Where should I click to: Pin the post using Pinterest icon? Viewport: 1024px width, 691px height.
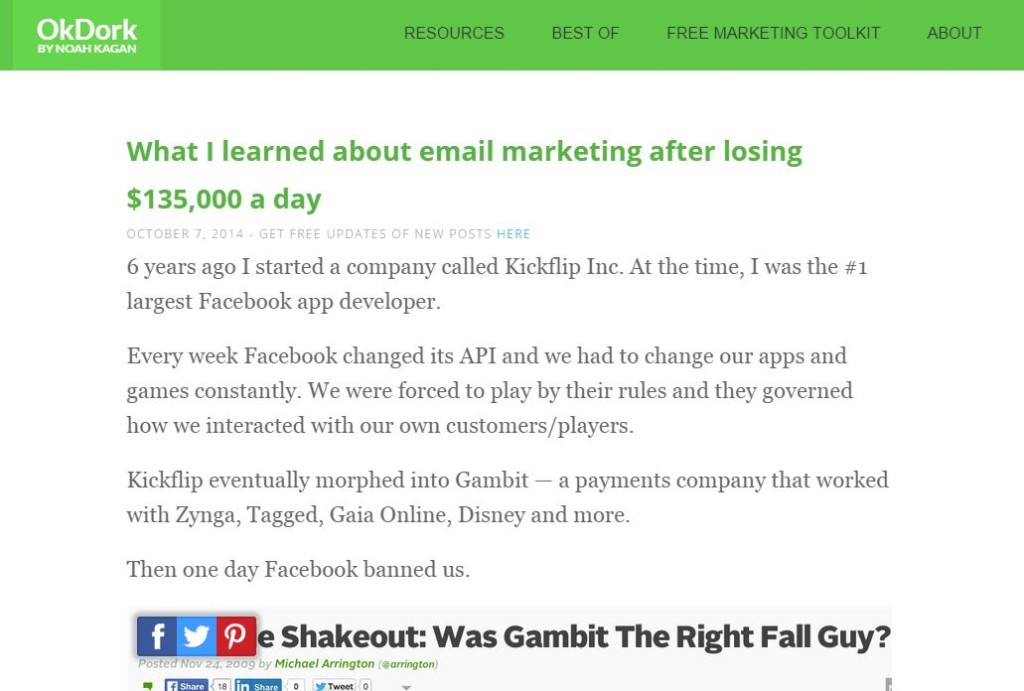tap(236, 636)
